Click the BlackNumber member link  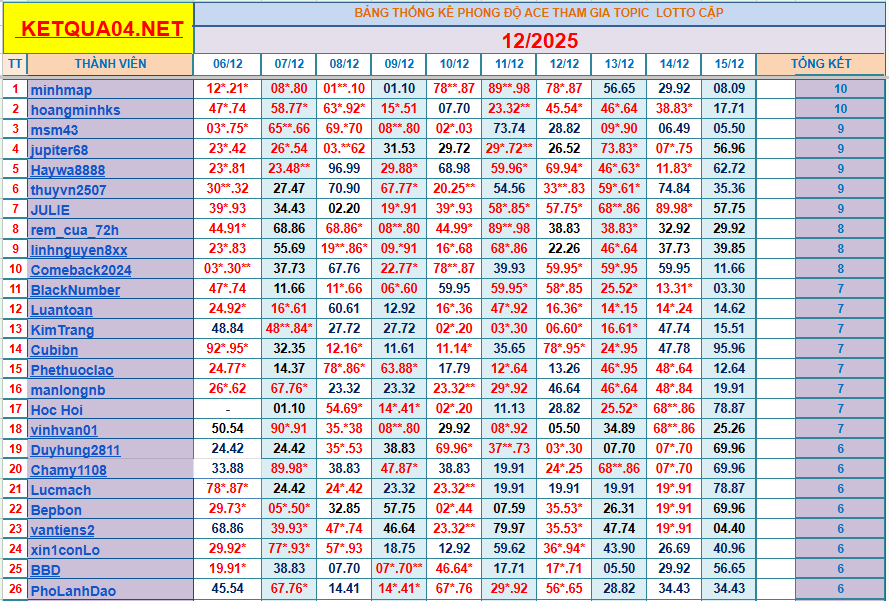[75, 289]
